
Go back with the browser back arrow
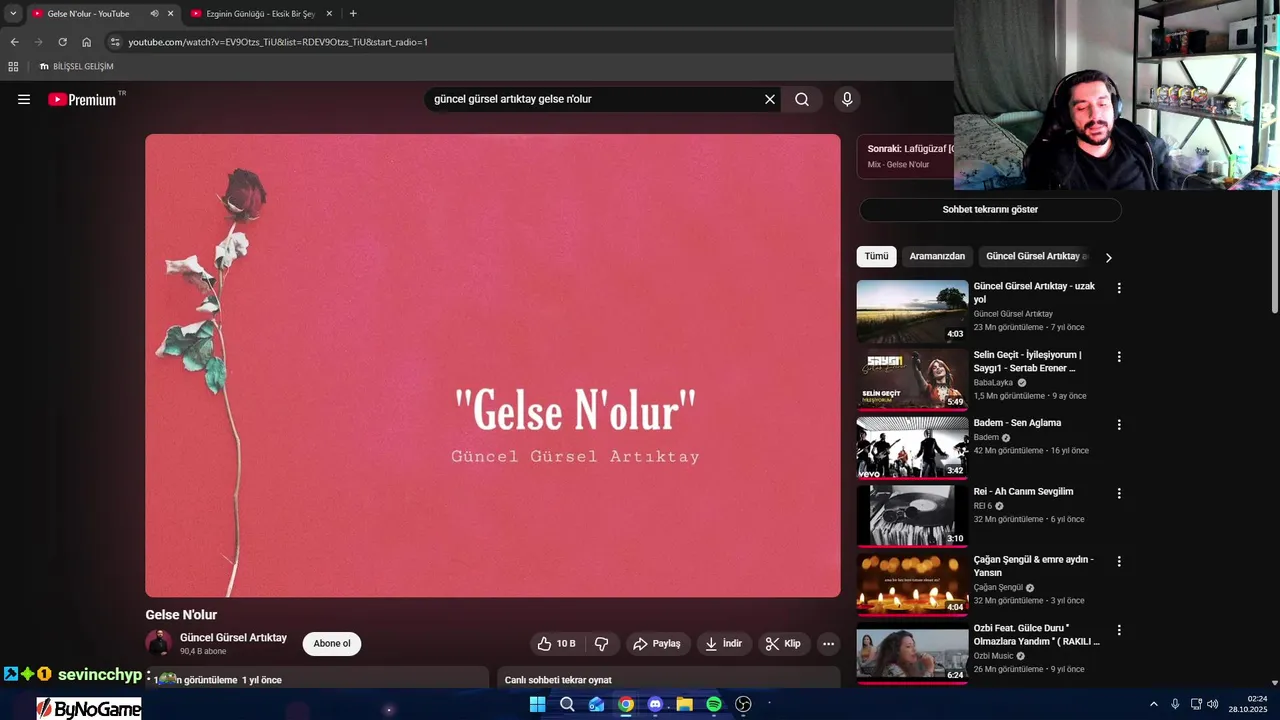14,42
